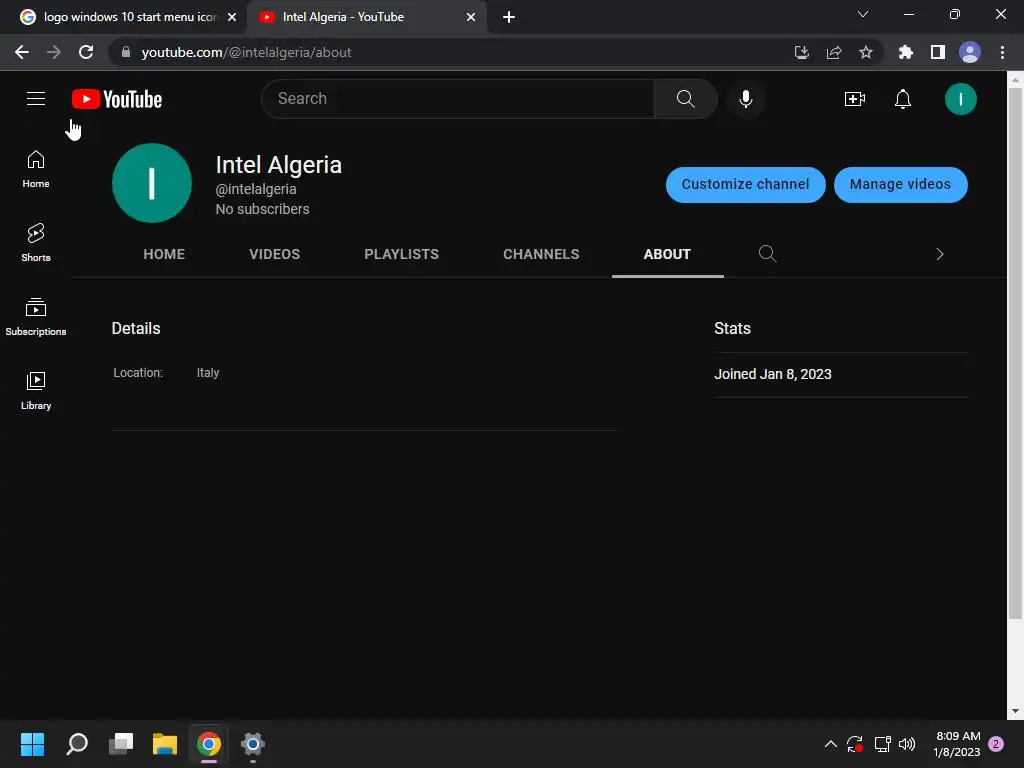The image size is (1024, 768).
Task: Open the Create video icon
Action: tap(854, 99)
